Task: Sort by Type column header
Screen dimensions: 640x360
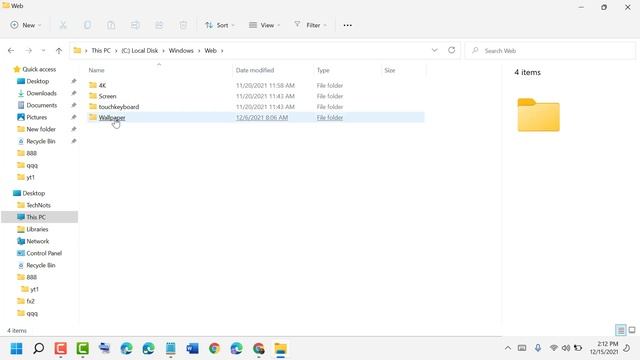Action: click(x=323, y=70)
